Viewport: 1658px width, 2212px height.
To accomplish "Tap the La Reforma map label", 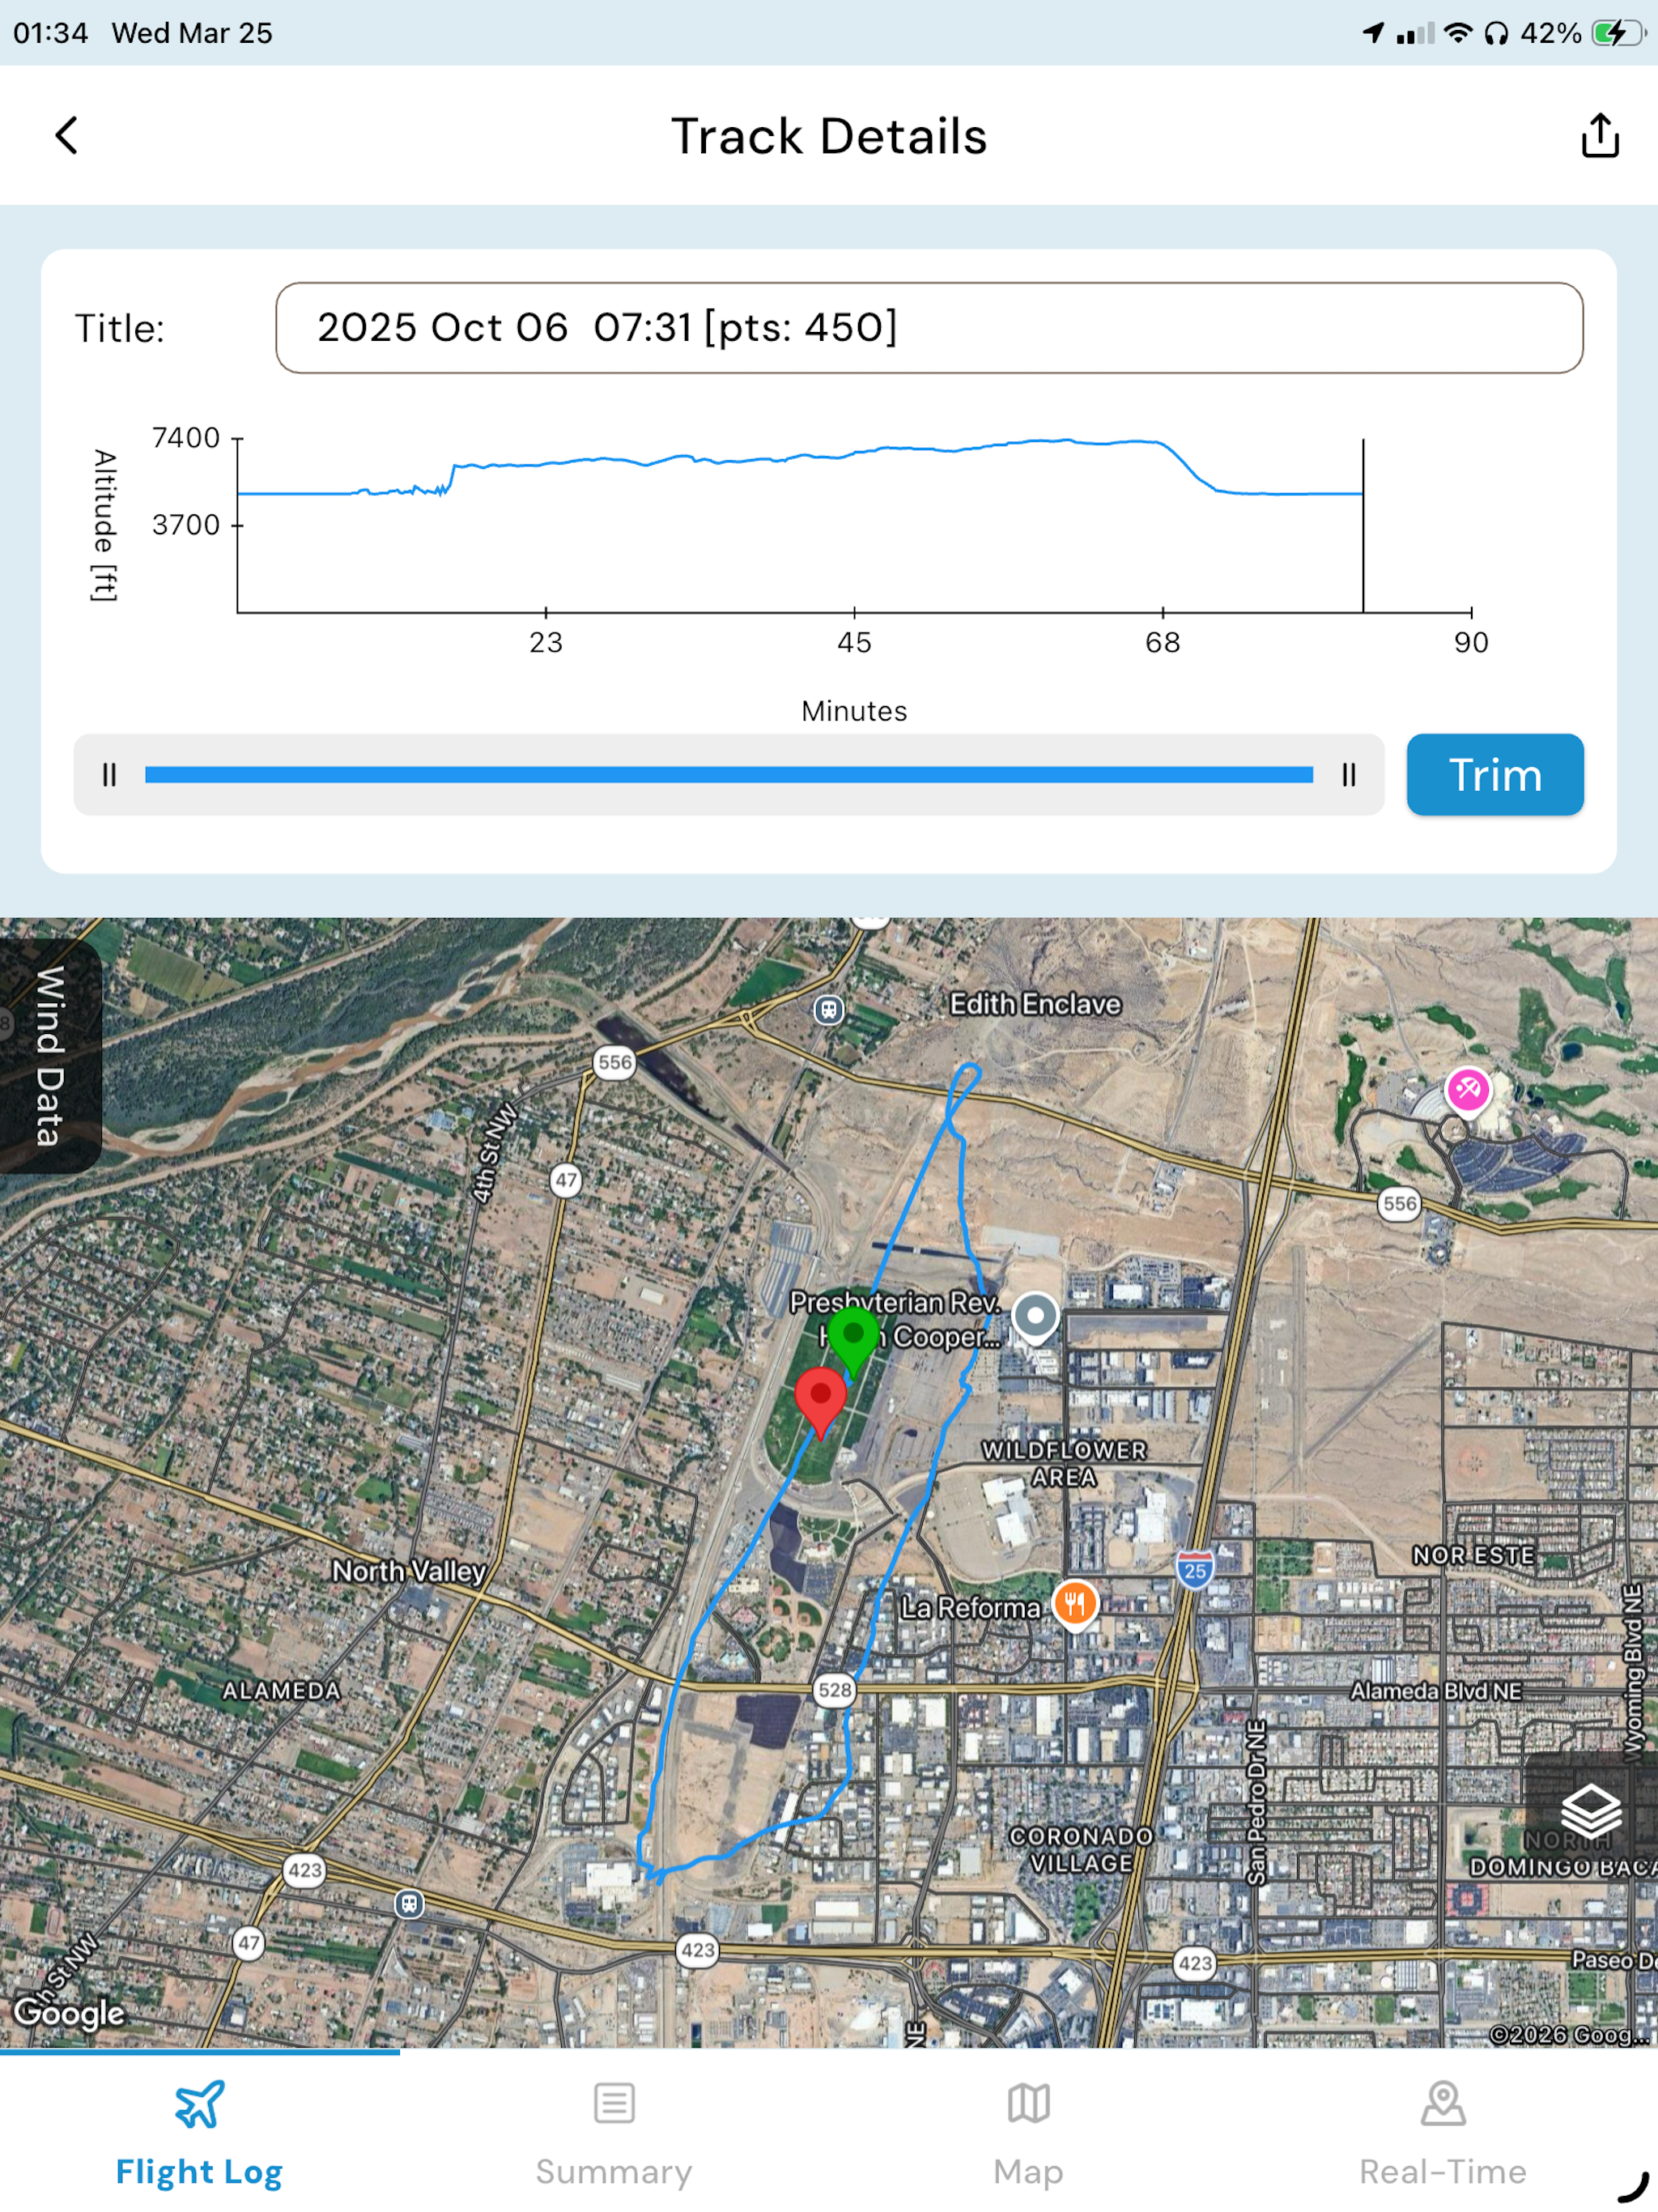I will [970, 1607].
